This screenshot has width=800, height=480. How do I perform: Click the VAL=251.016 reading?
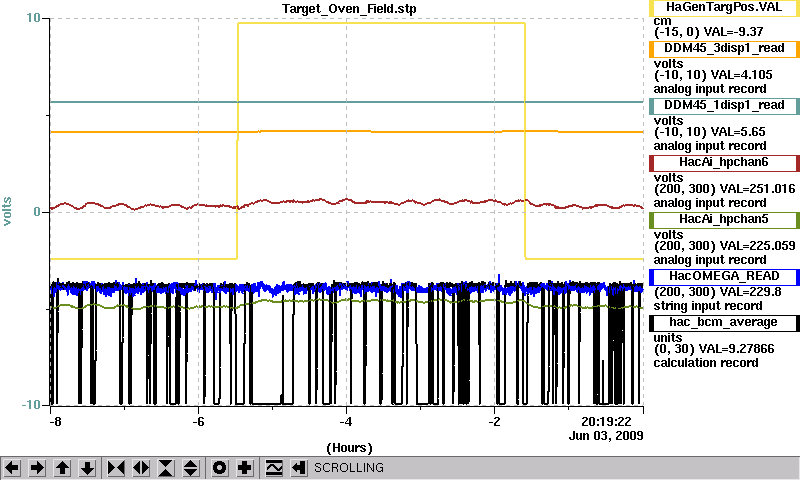click(760, 189)
